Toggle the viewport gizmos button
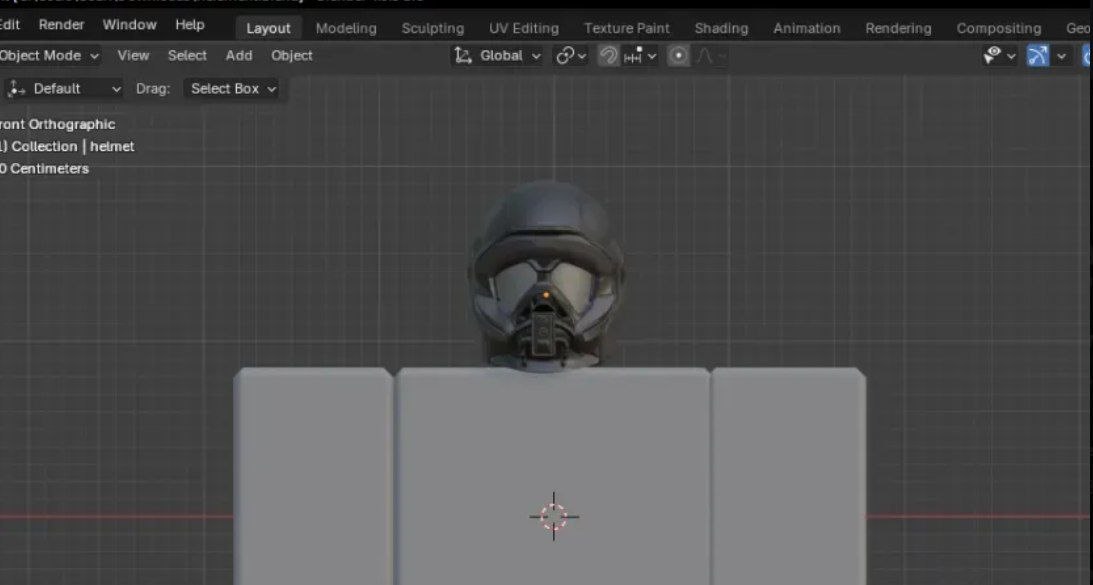Image resolution: width=1093 pixels, height=585 pixels. pos(1037,56)
